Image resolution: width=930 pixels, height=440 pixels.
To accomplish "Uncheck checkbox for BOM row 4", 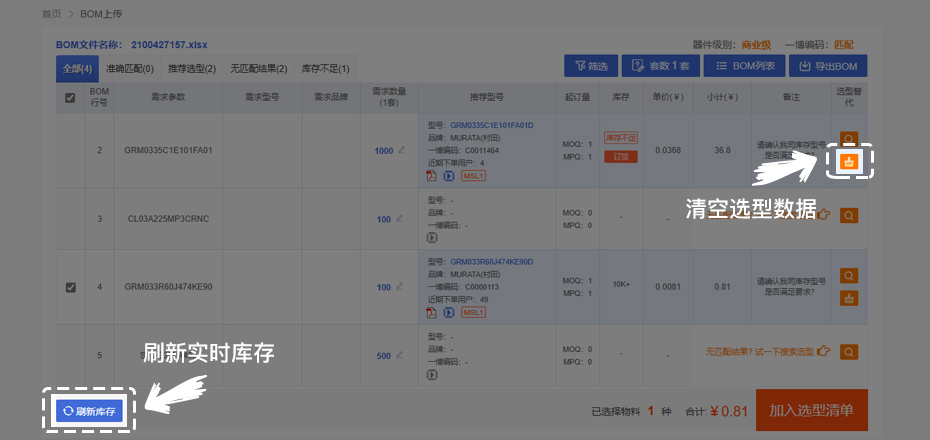I will (x=70, y=287).
